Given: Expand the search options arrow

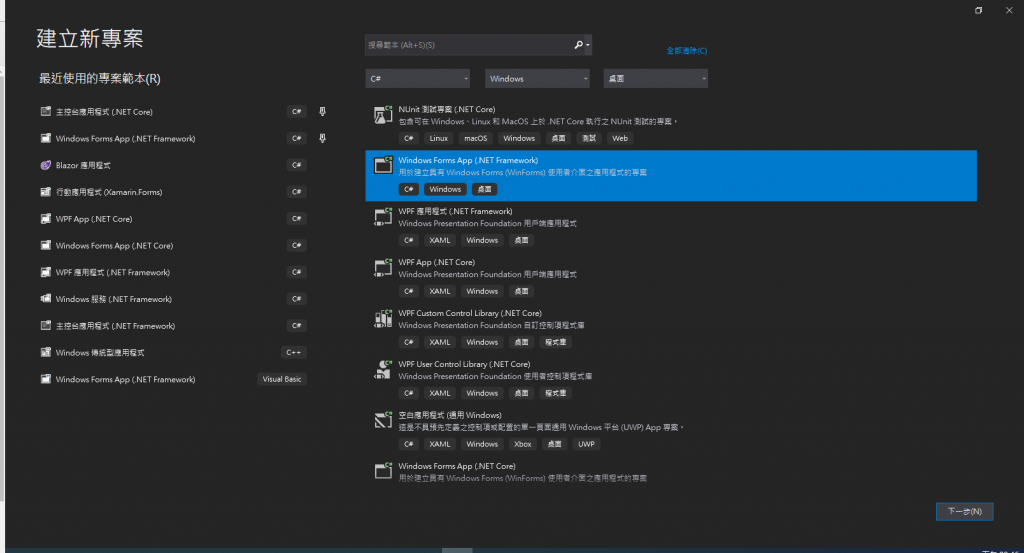Looking at the screenshot, I should [x=588, y=45].
